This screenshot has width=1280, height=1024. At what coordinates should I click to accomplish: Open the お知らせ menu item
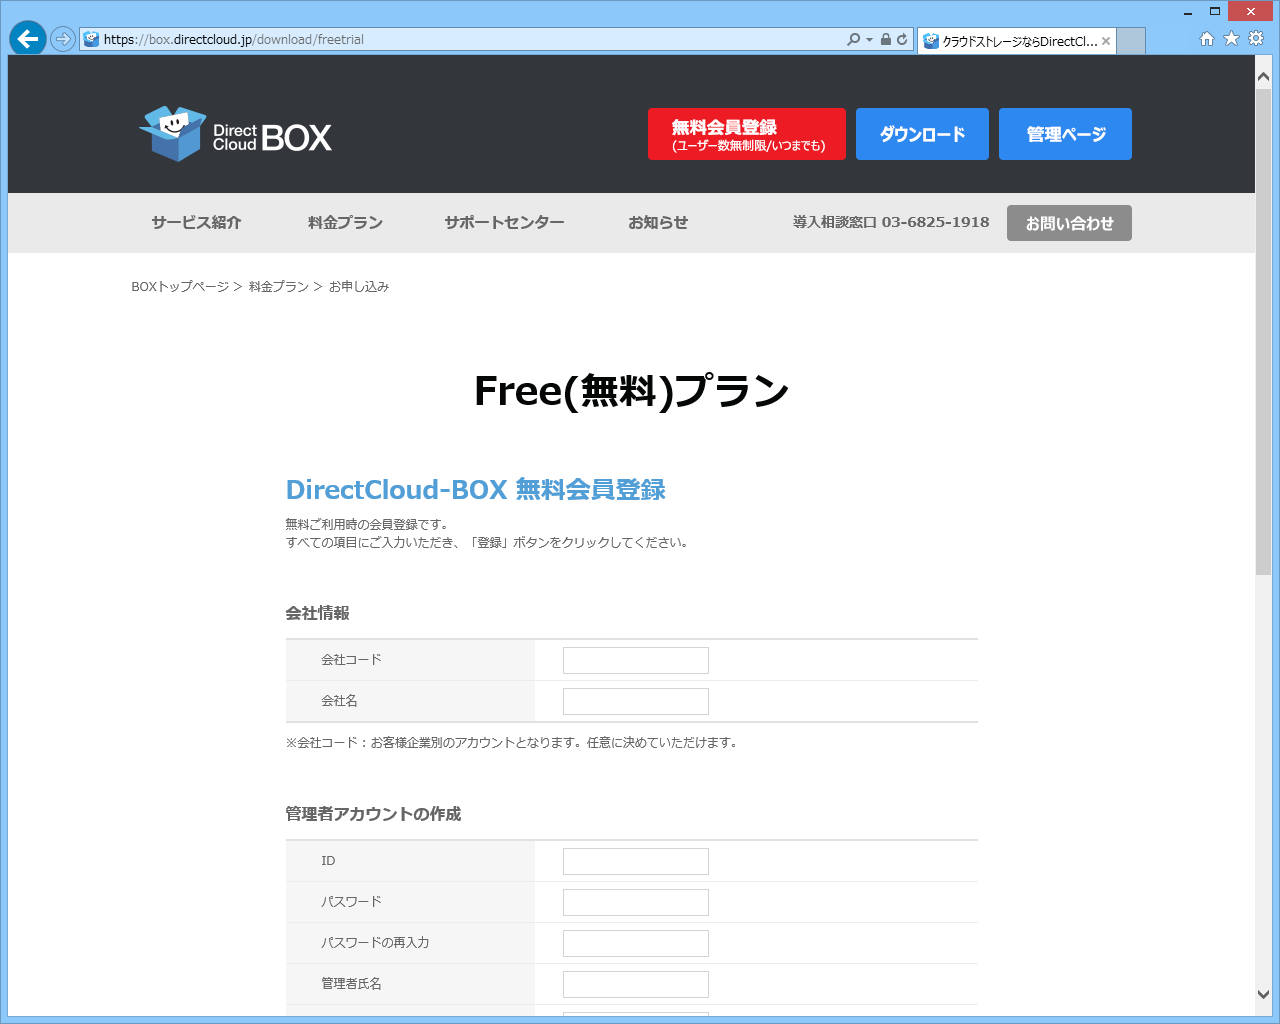[x=657, y=223]
